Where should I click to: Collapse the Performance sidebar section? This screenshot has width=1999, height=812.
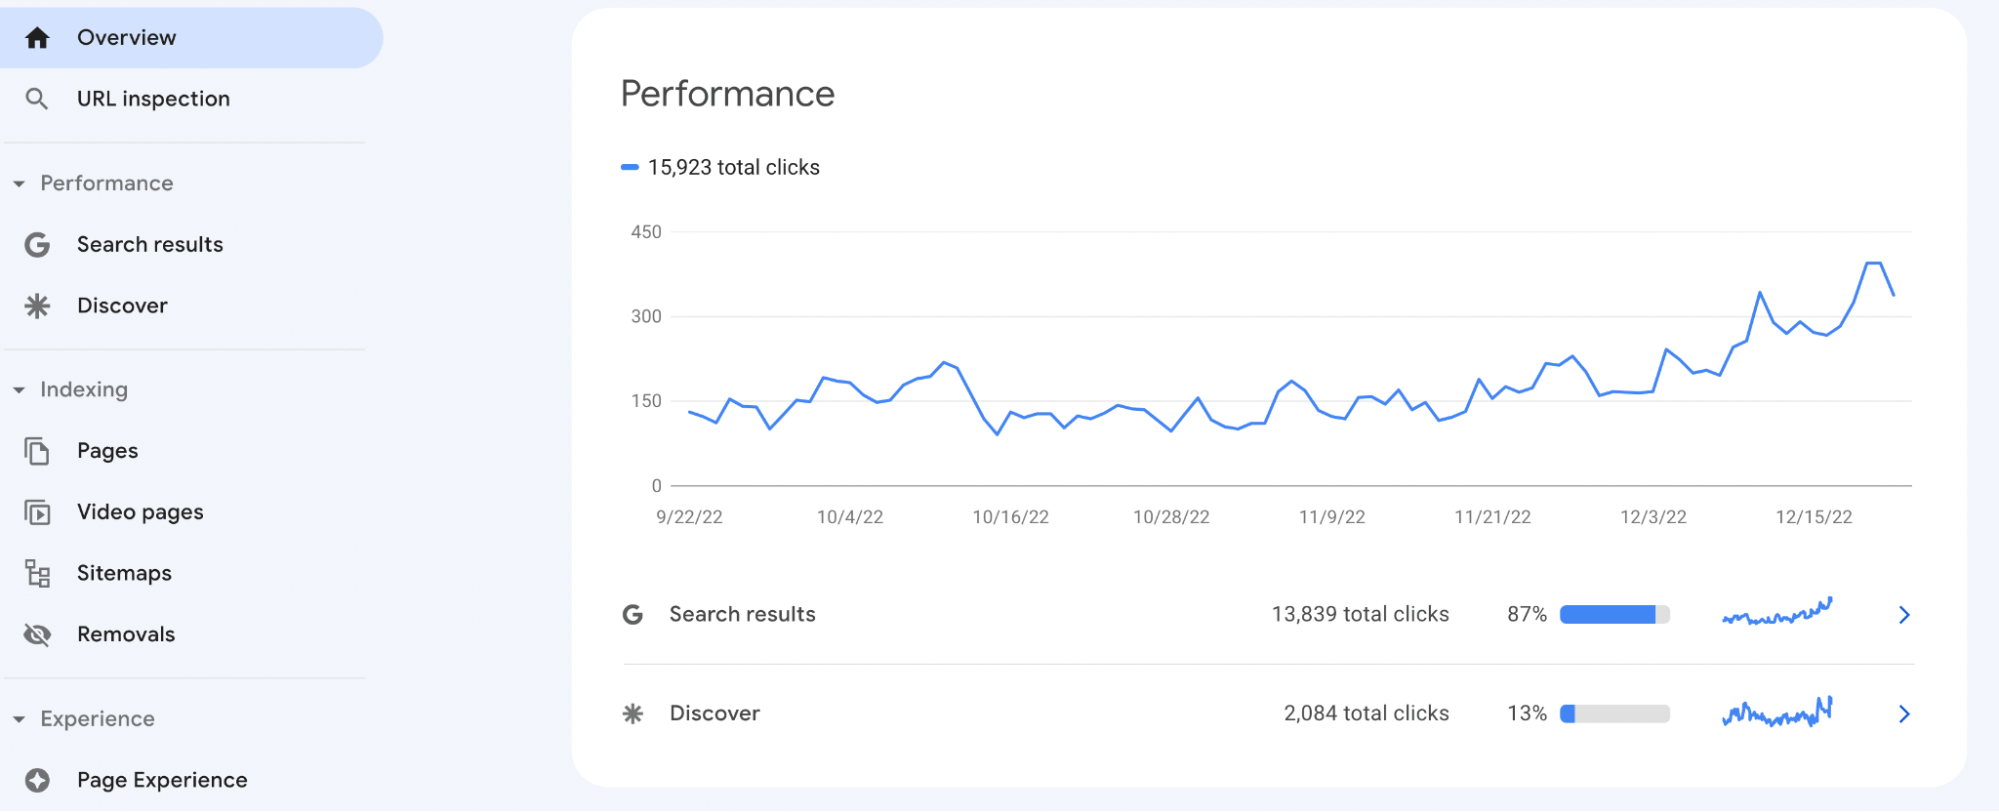click(x=19, y=184)
